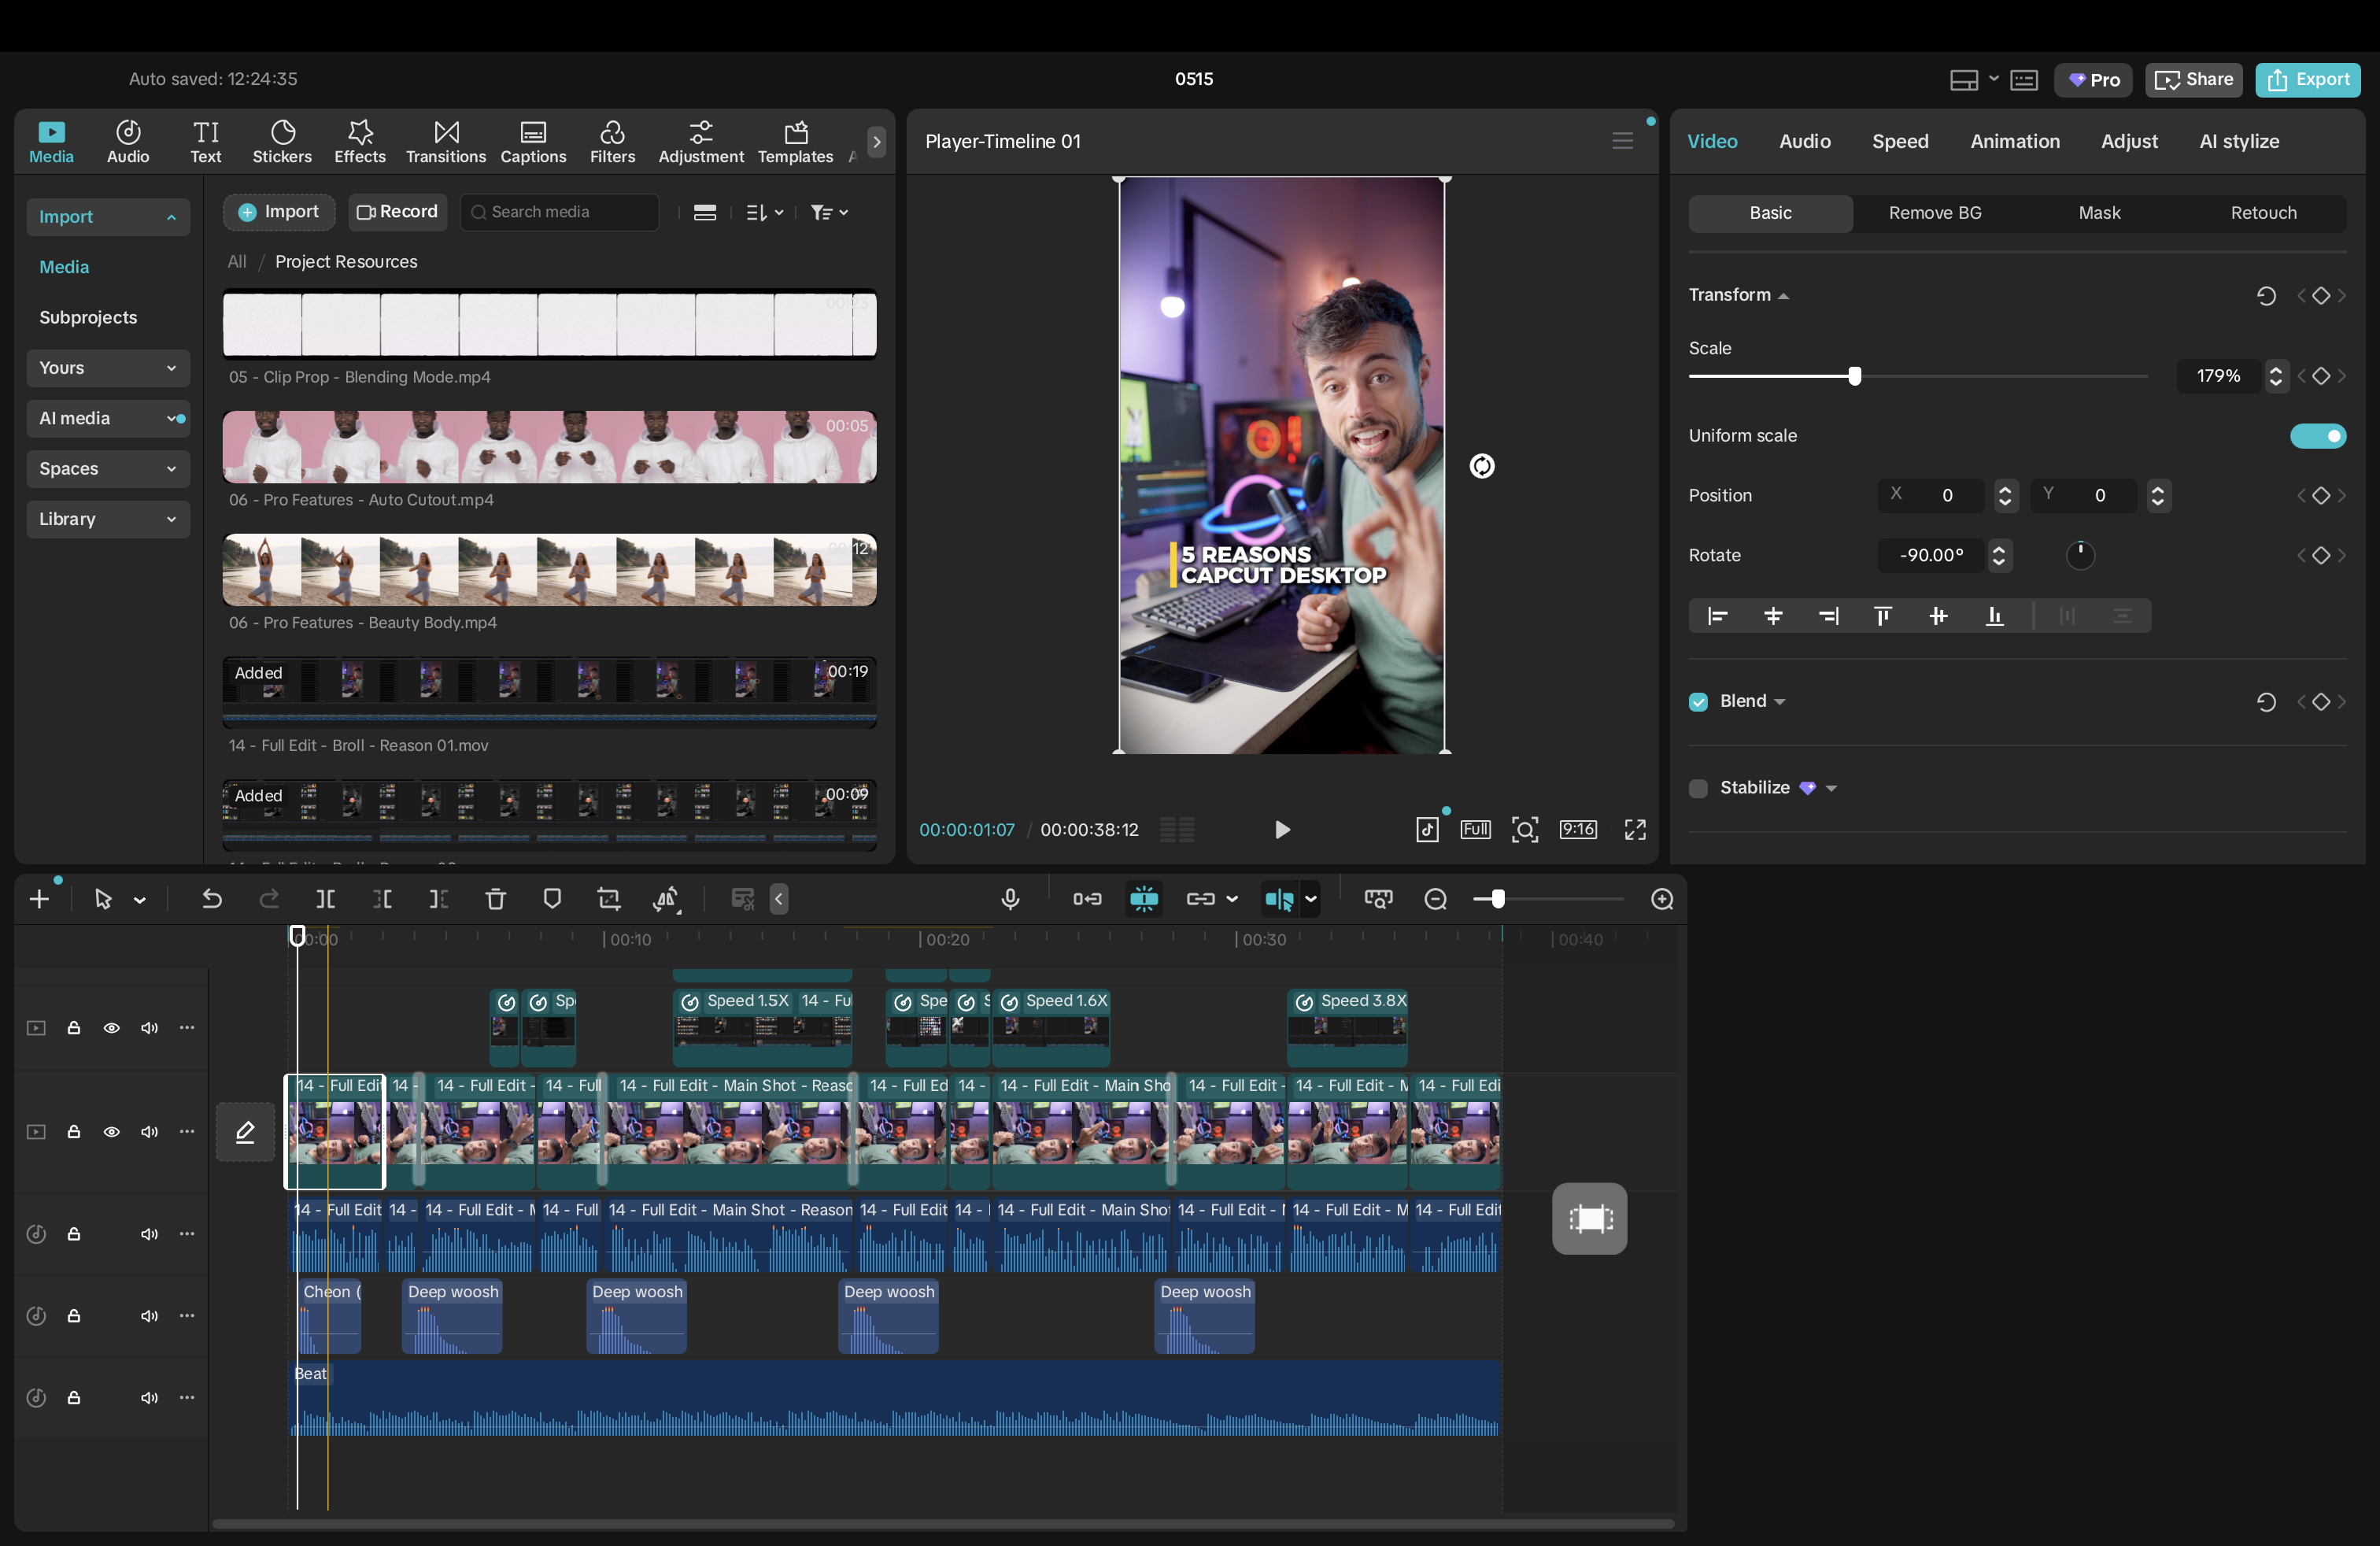Open the media sort dropdown

(765, 212)
